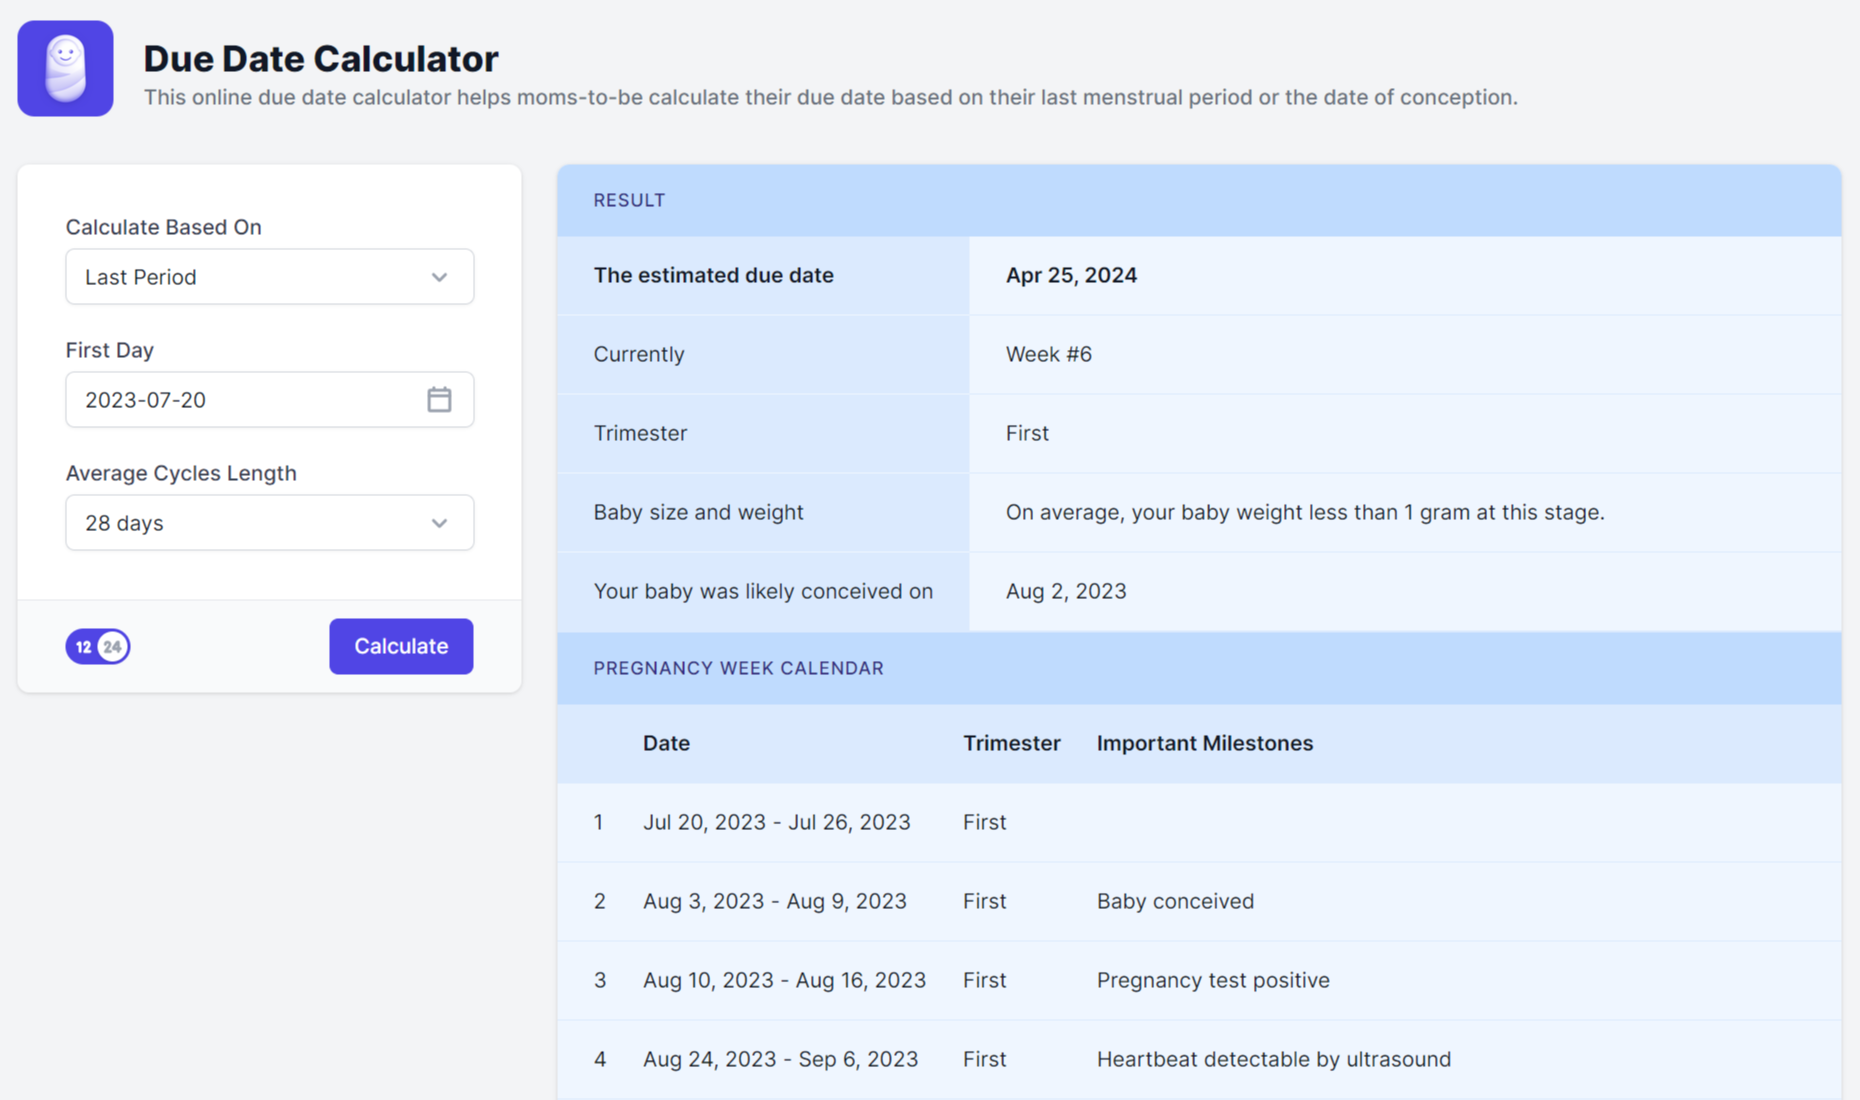Screen dimensions: 1860x1100
Task: Select the PREGNANCY WEEK CALENDAR header
Action: 738,668
